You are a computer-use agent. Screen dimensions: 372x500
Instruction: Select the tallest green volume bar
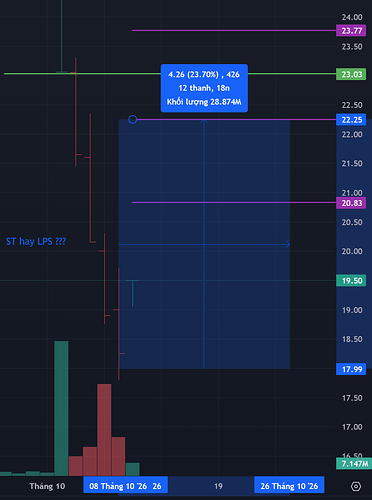[x=61, y=408]
